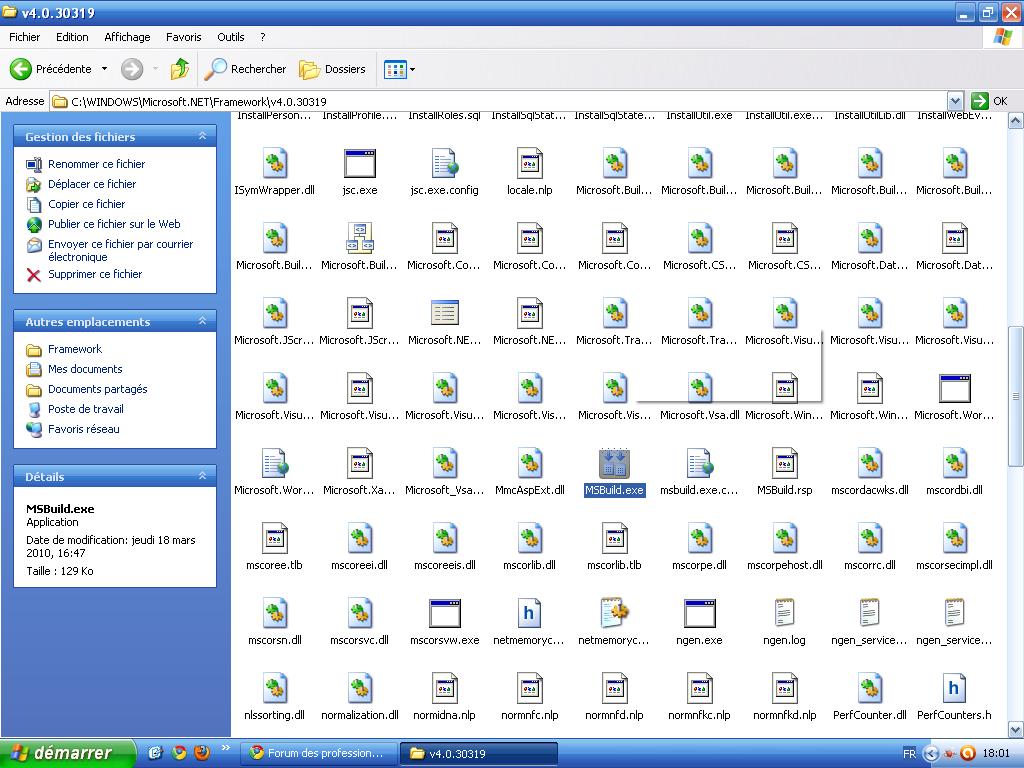This screenshot has height=768, width=1024.
Task: Click the Up one folder toolbar icon
Action: click(x=179, y=69)
